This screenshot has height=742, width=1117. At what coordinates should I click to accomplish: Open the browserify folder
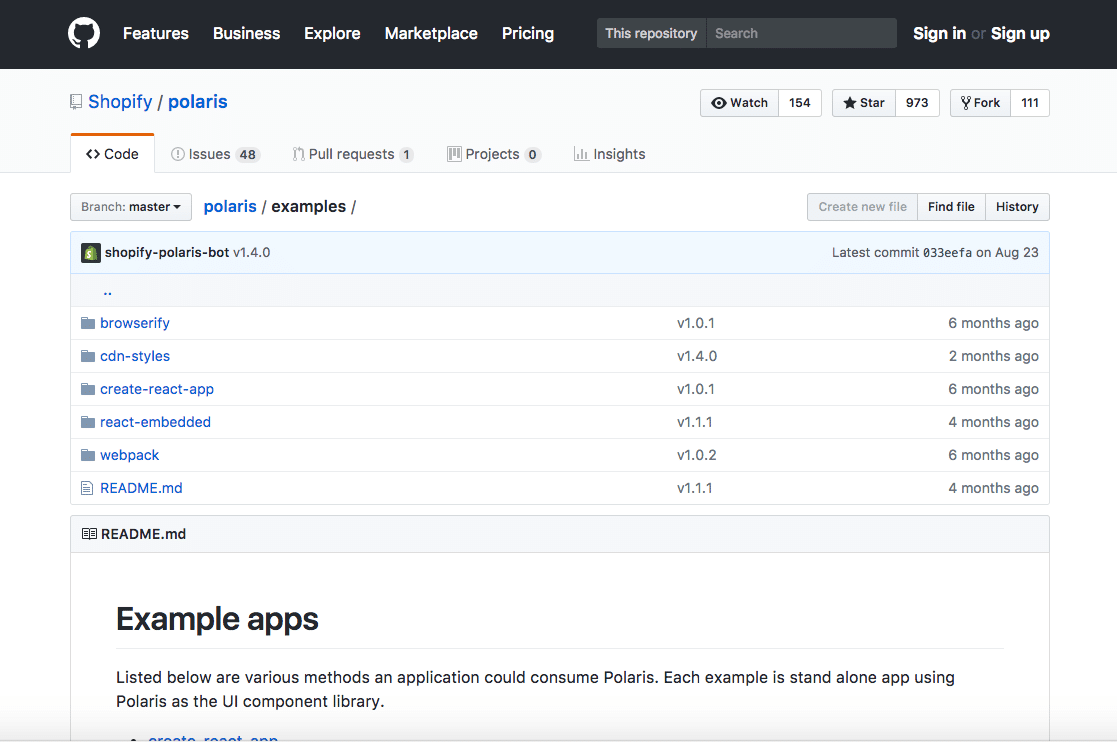(135, 323)
